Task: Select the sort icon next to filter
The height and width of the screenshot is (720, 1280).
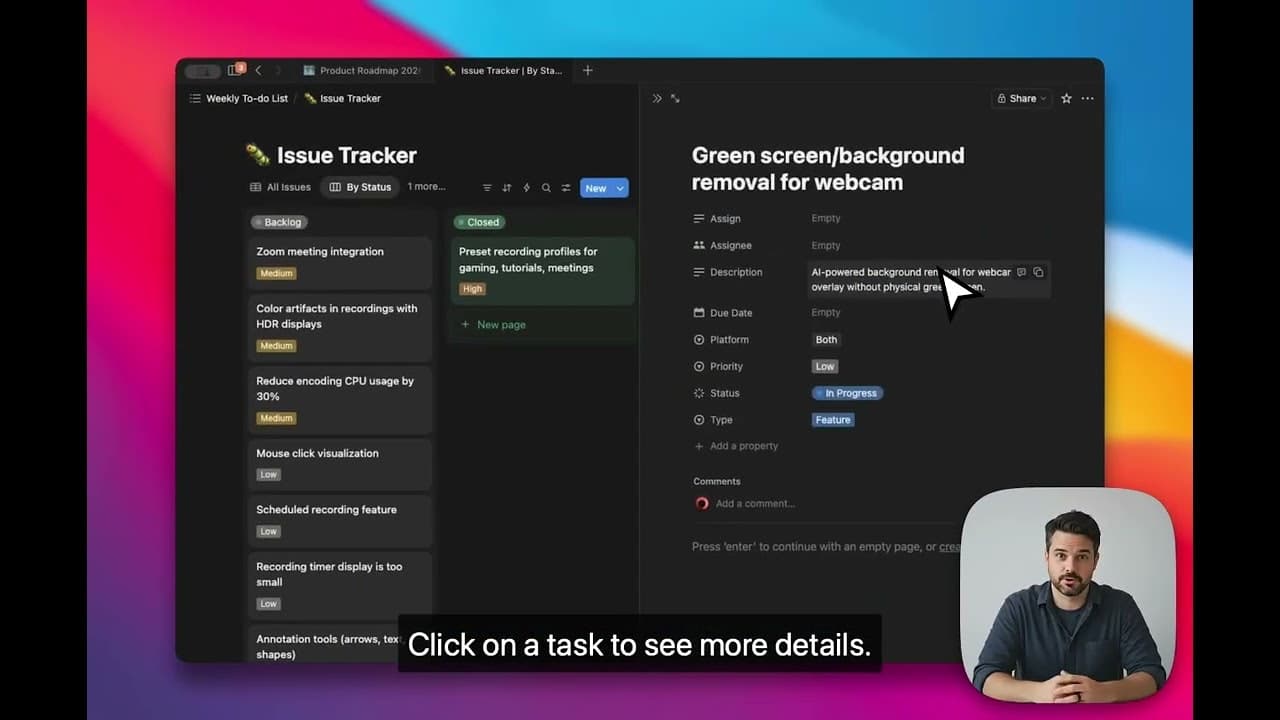Action: (507, 187)
